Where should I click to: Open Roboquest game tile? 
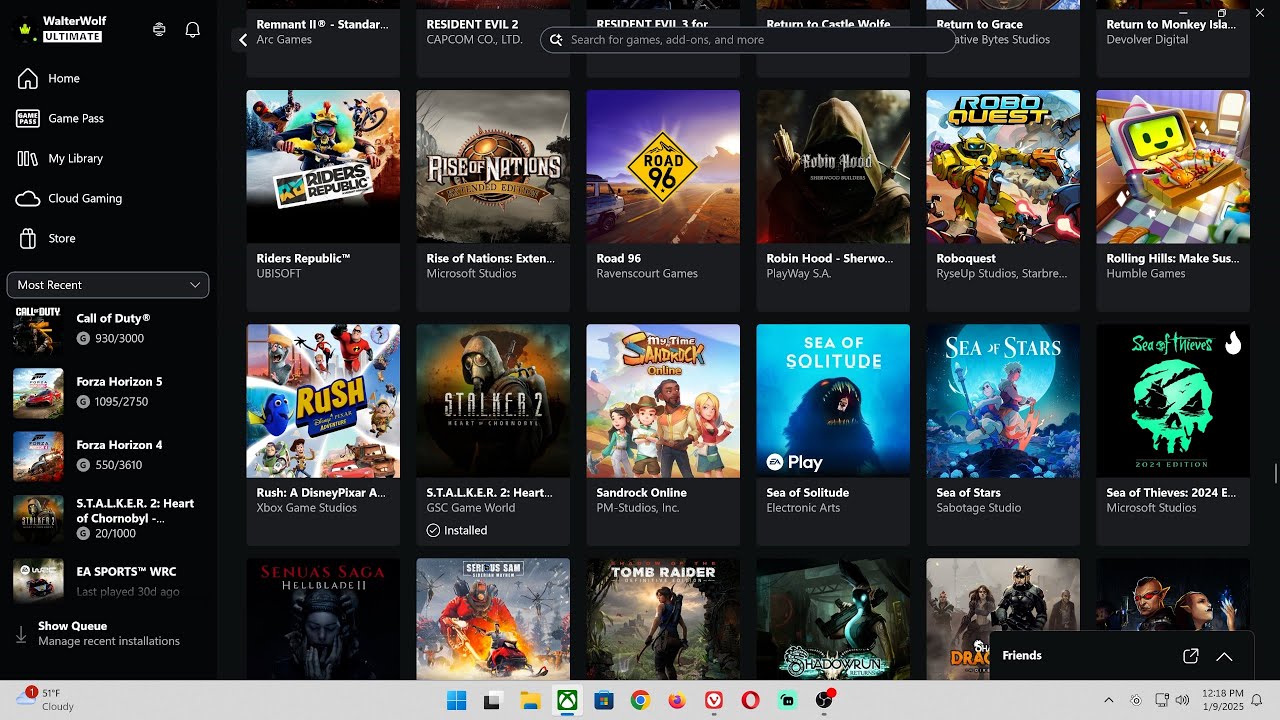pyautogui.click(x=1003, y=200)
